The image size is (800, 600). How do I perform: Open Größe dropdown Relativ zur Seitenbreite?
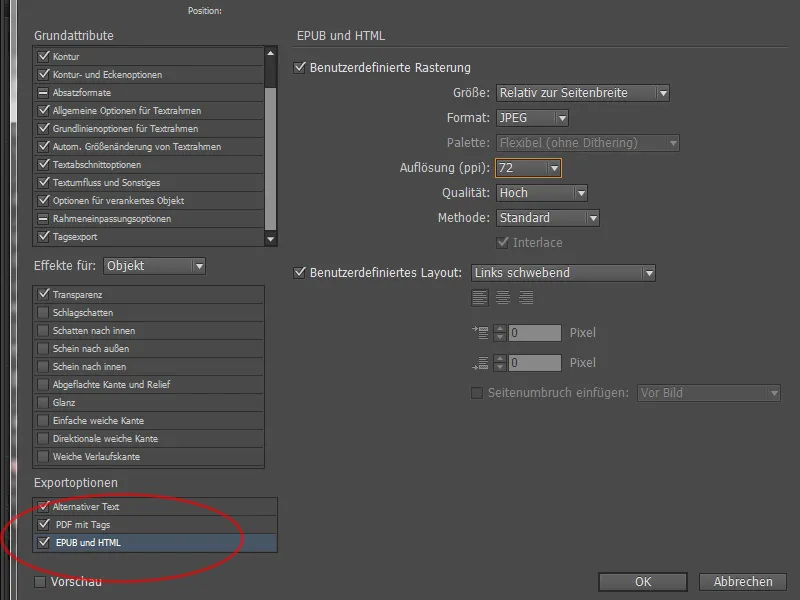tap(583, 93)
